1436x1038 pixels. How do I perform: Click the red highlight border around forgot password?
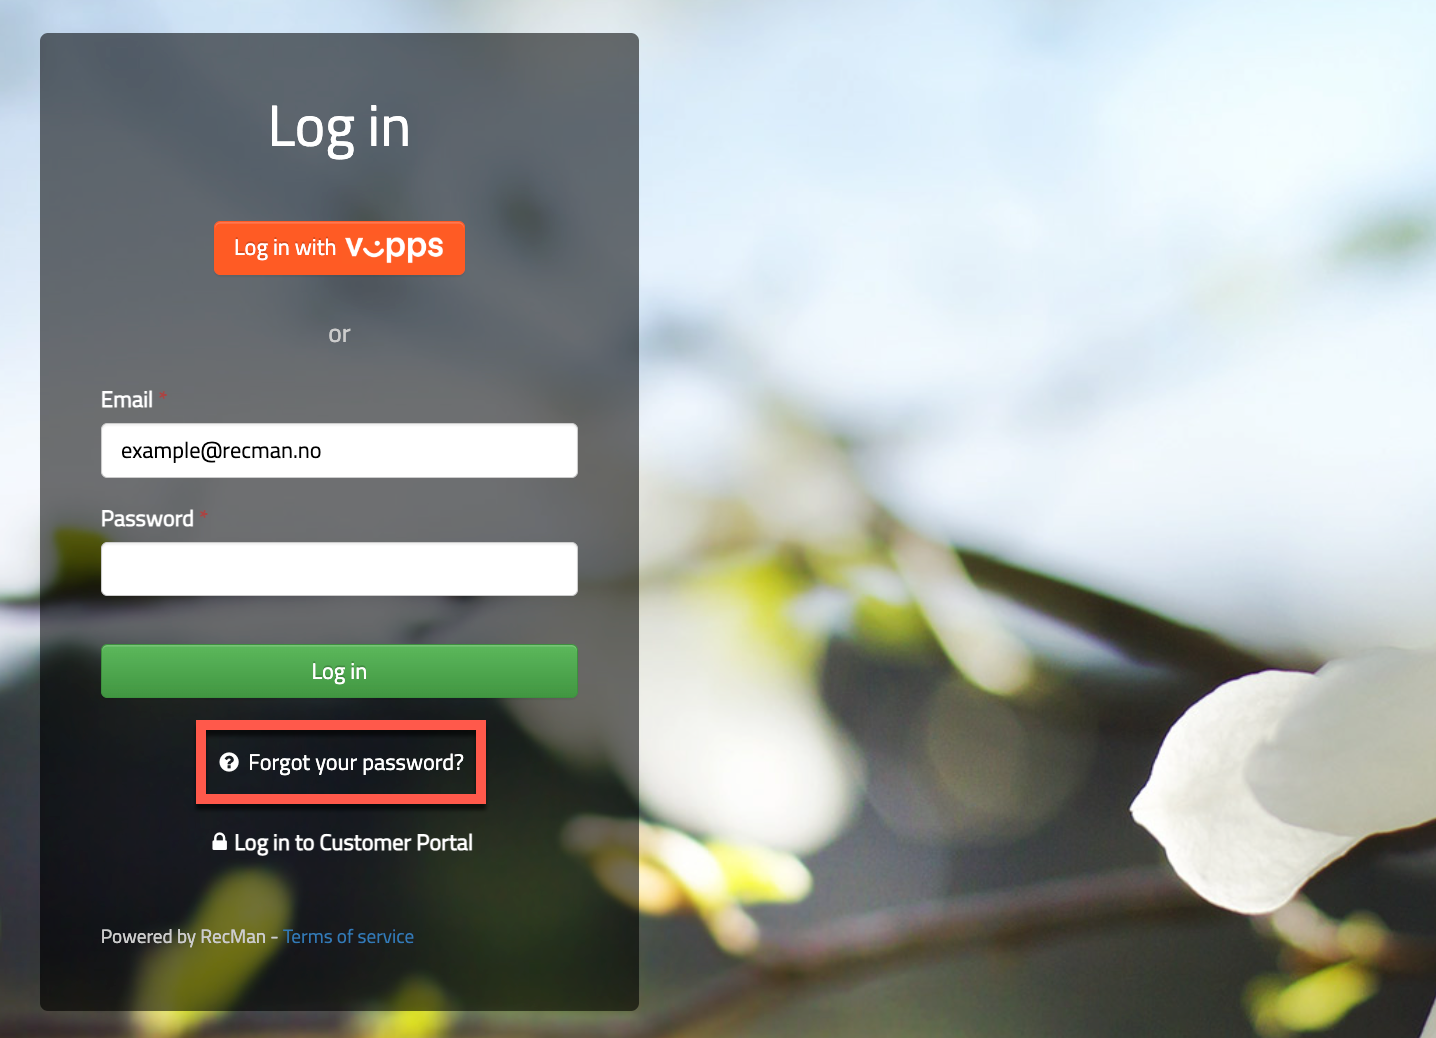tap(341, 724)
